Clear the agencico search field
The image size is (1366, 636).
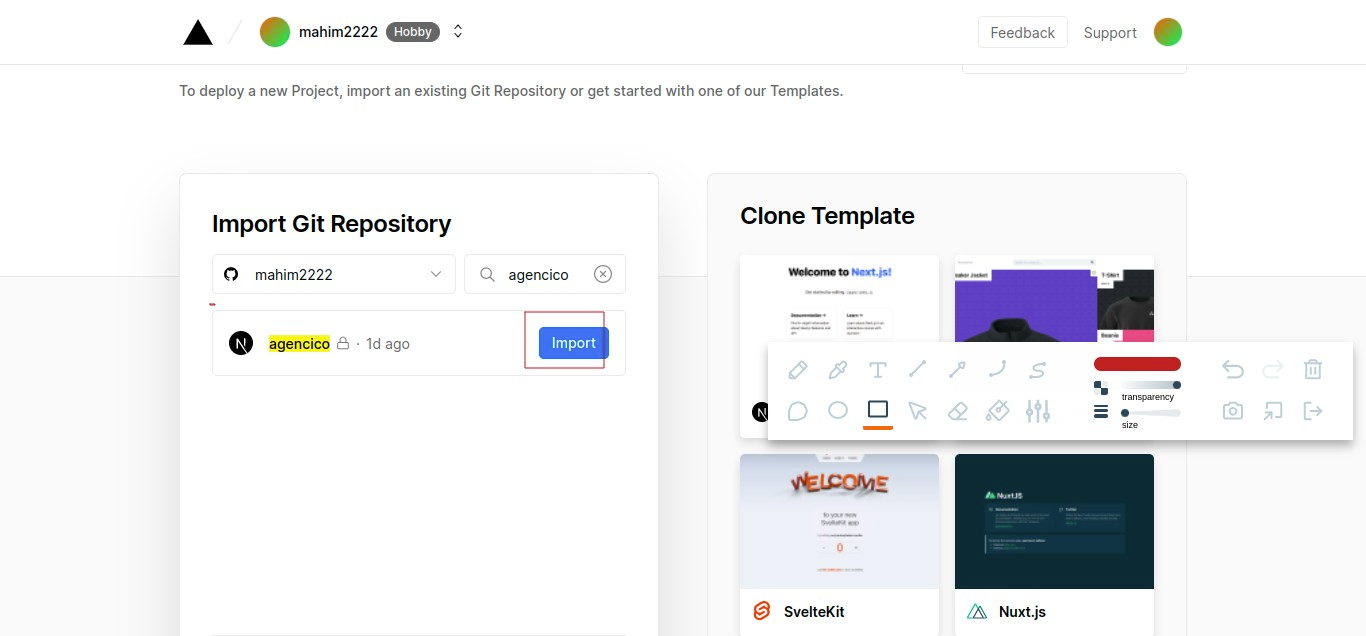click(x=603, y=274)
